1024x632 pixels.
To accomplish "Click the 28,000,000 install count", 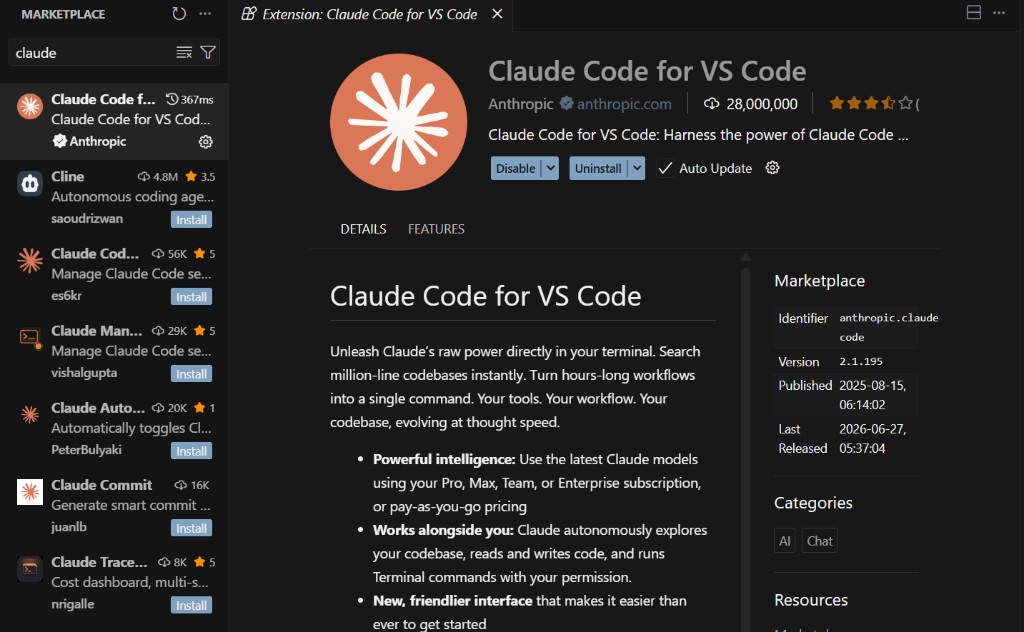I will pyautogui.click(x=761, y=104).
